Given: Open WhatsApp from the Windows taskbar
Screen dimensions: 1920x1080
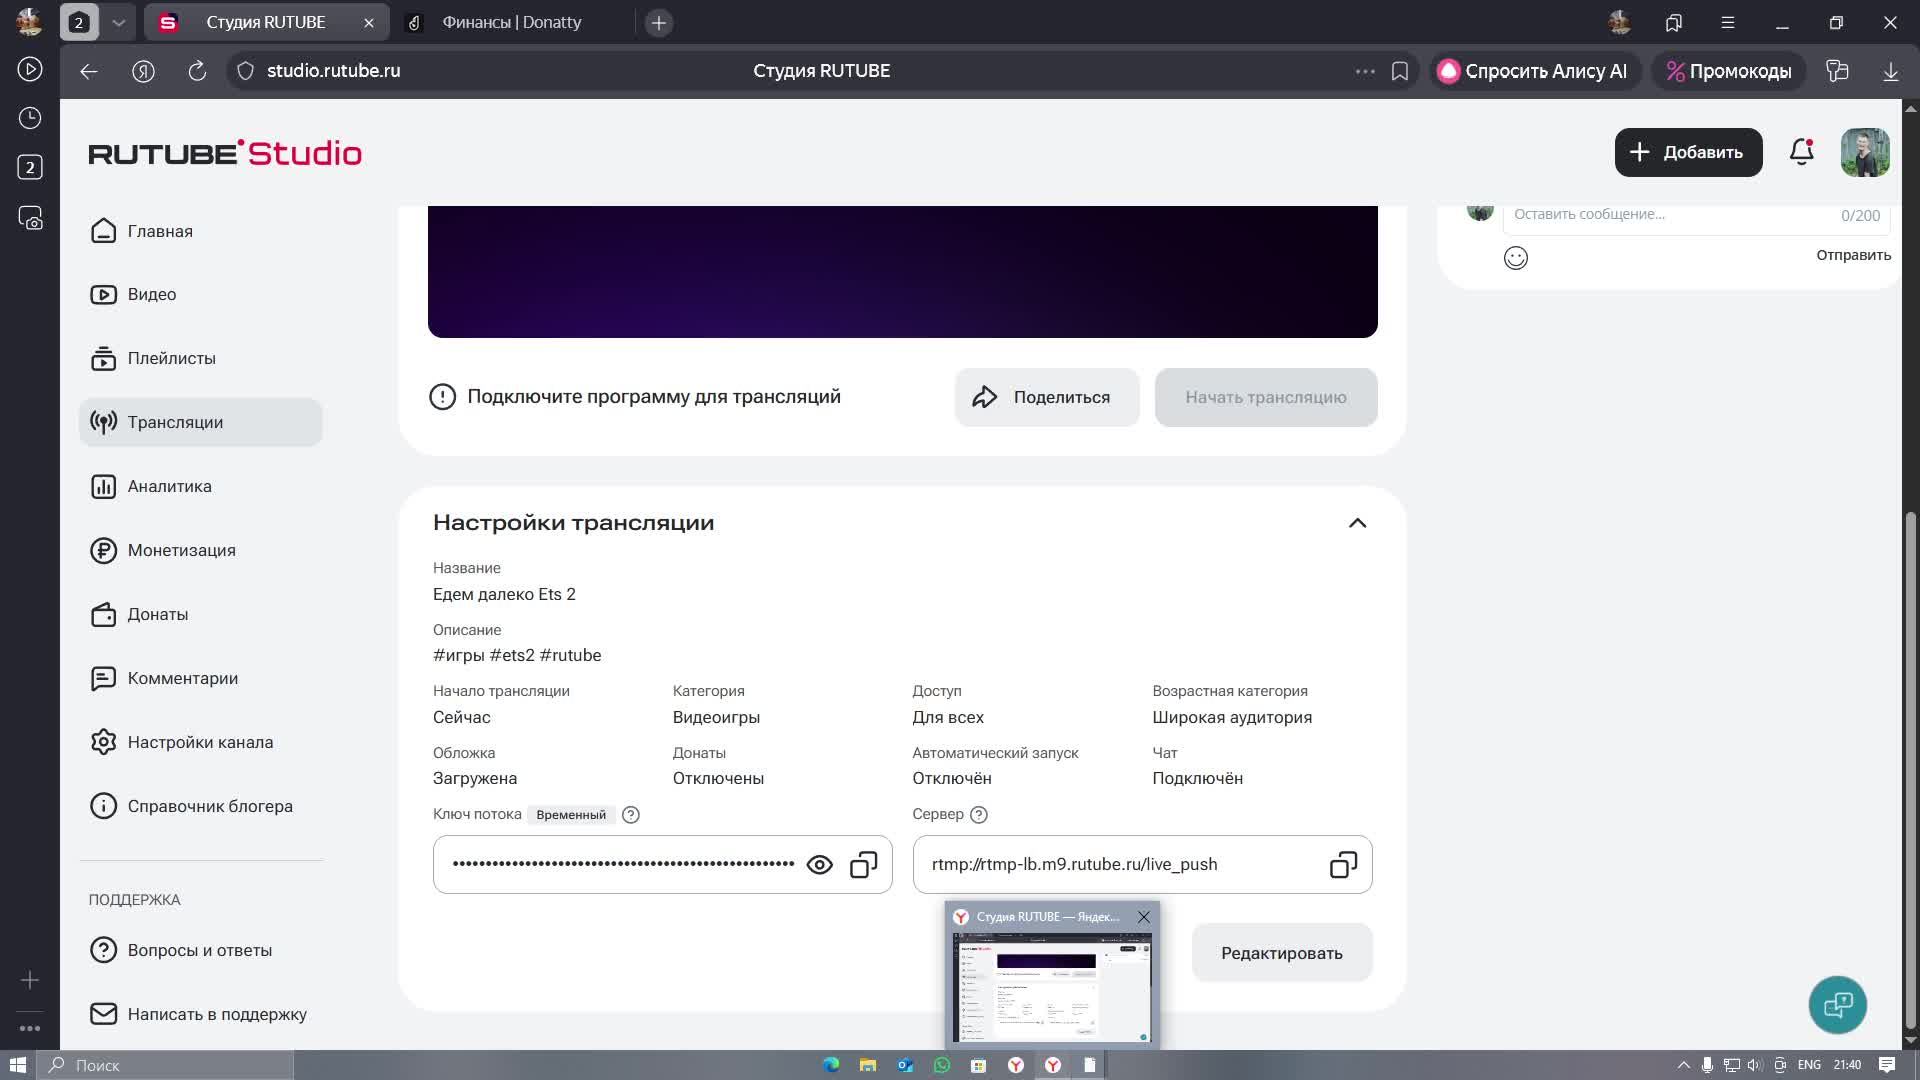Looking at the screenshot, I should click(x=941, y=1065).
